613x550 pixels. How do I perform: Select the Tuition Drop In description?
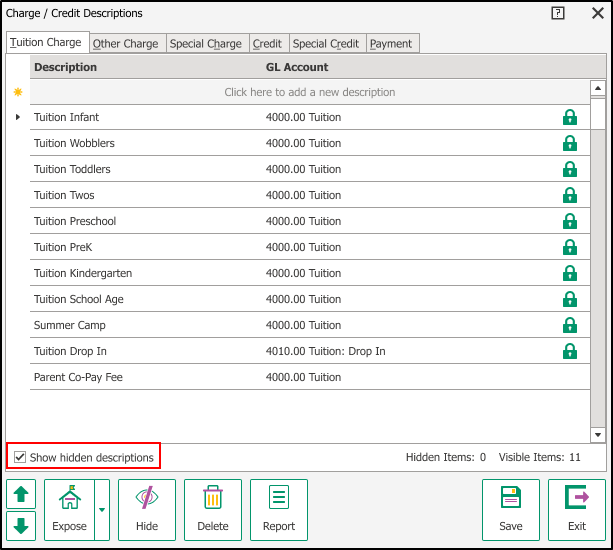(70, 351)
